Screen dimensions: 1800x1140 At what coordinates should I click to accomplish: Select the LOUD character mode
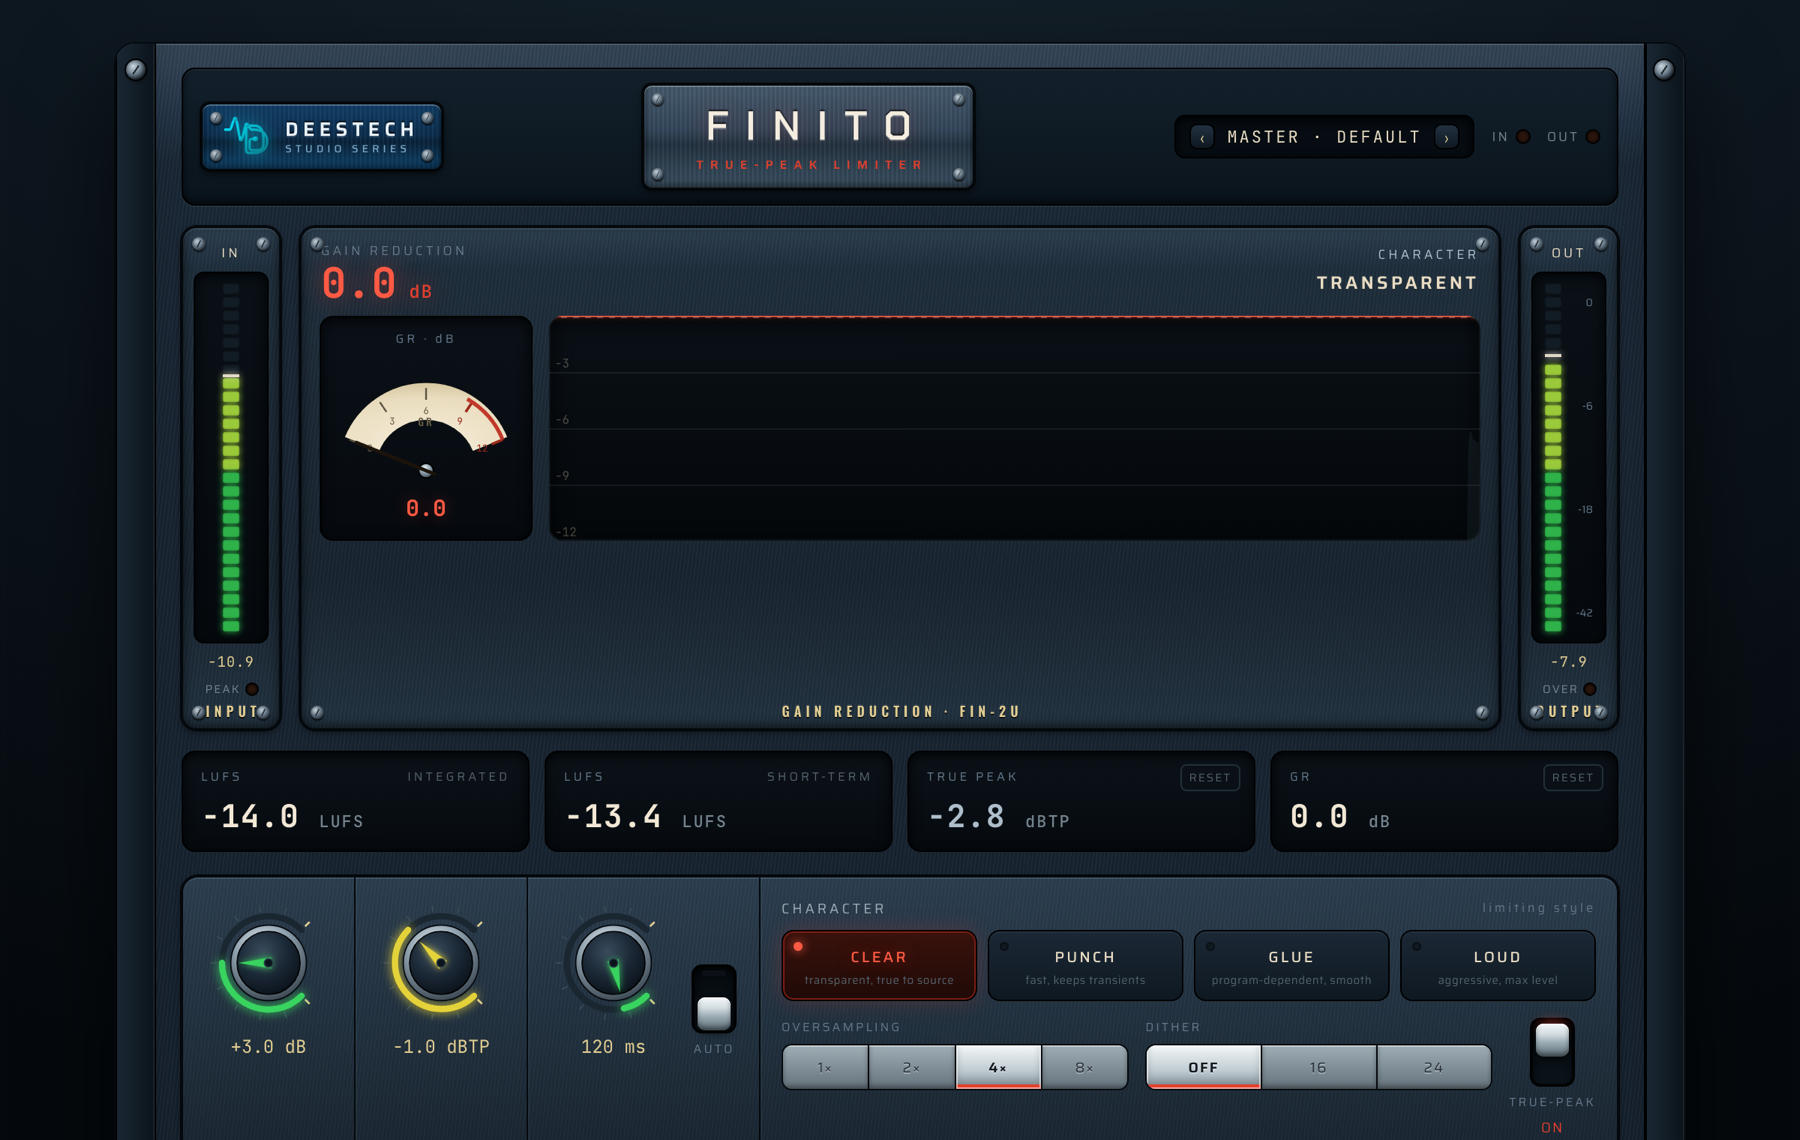coord(1497,966)
